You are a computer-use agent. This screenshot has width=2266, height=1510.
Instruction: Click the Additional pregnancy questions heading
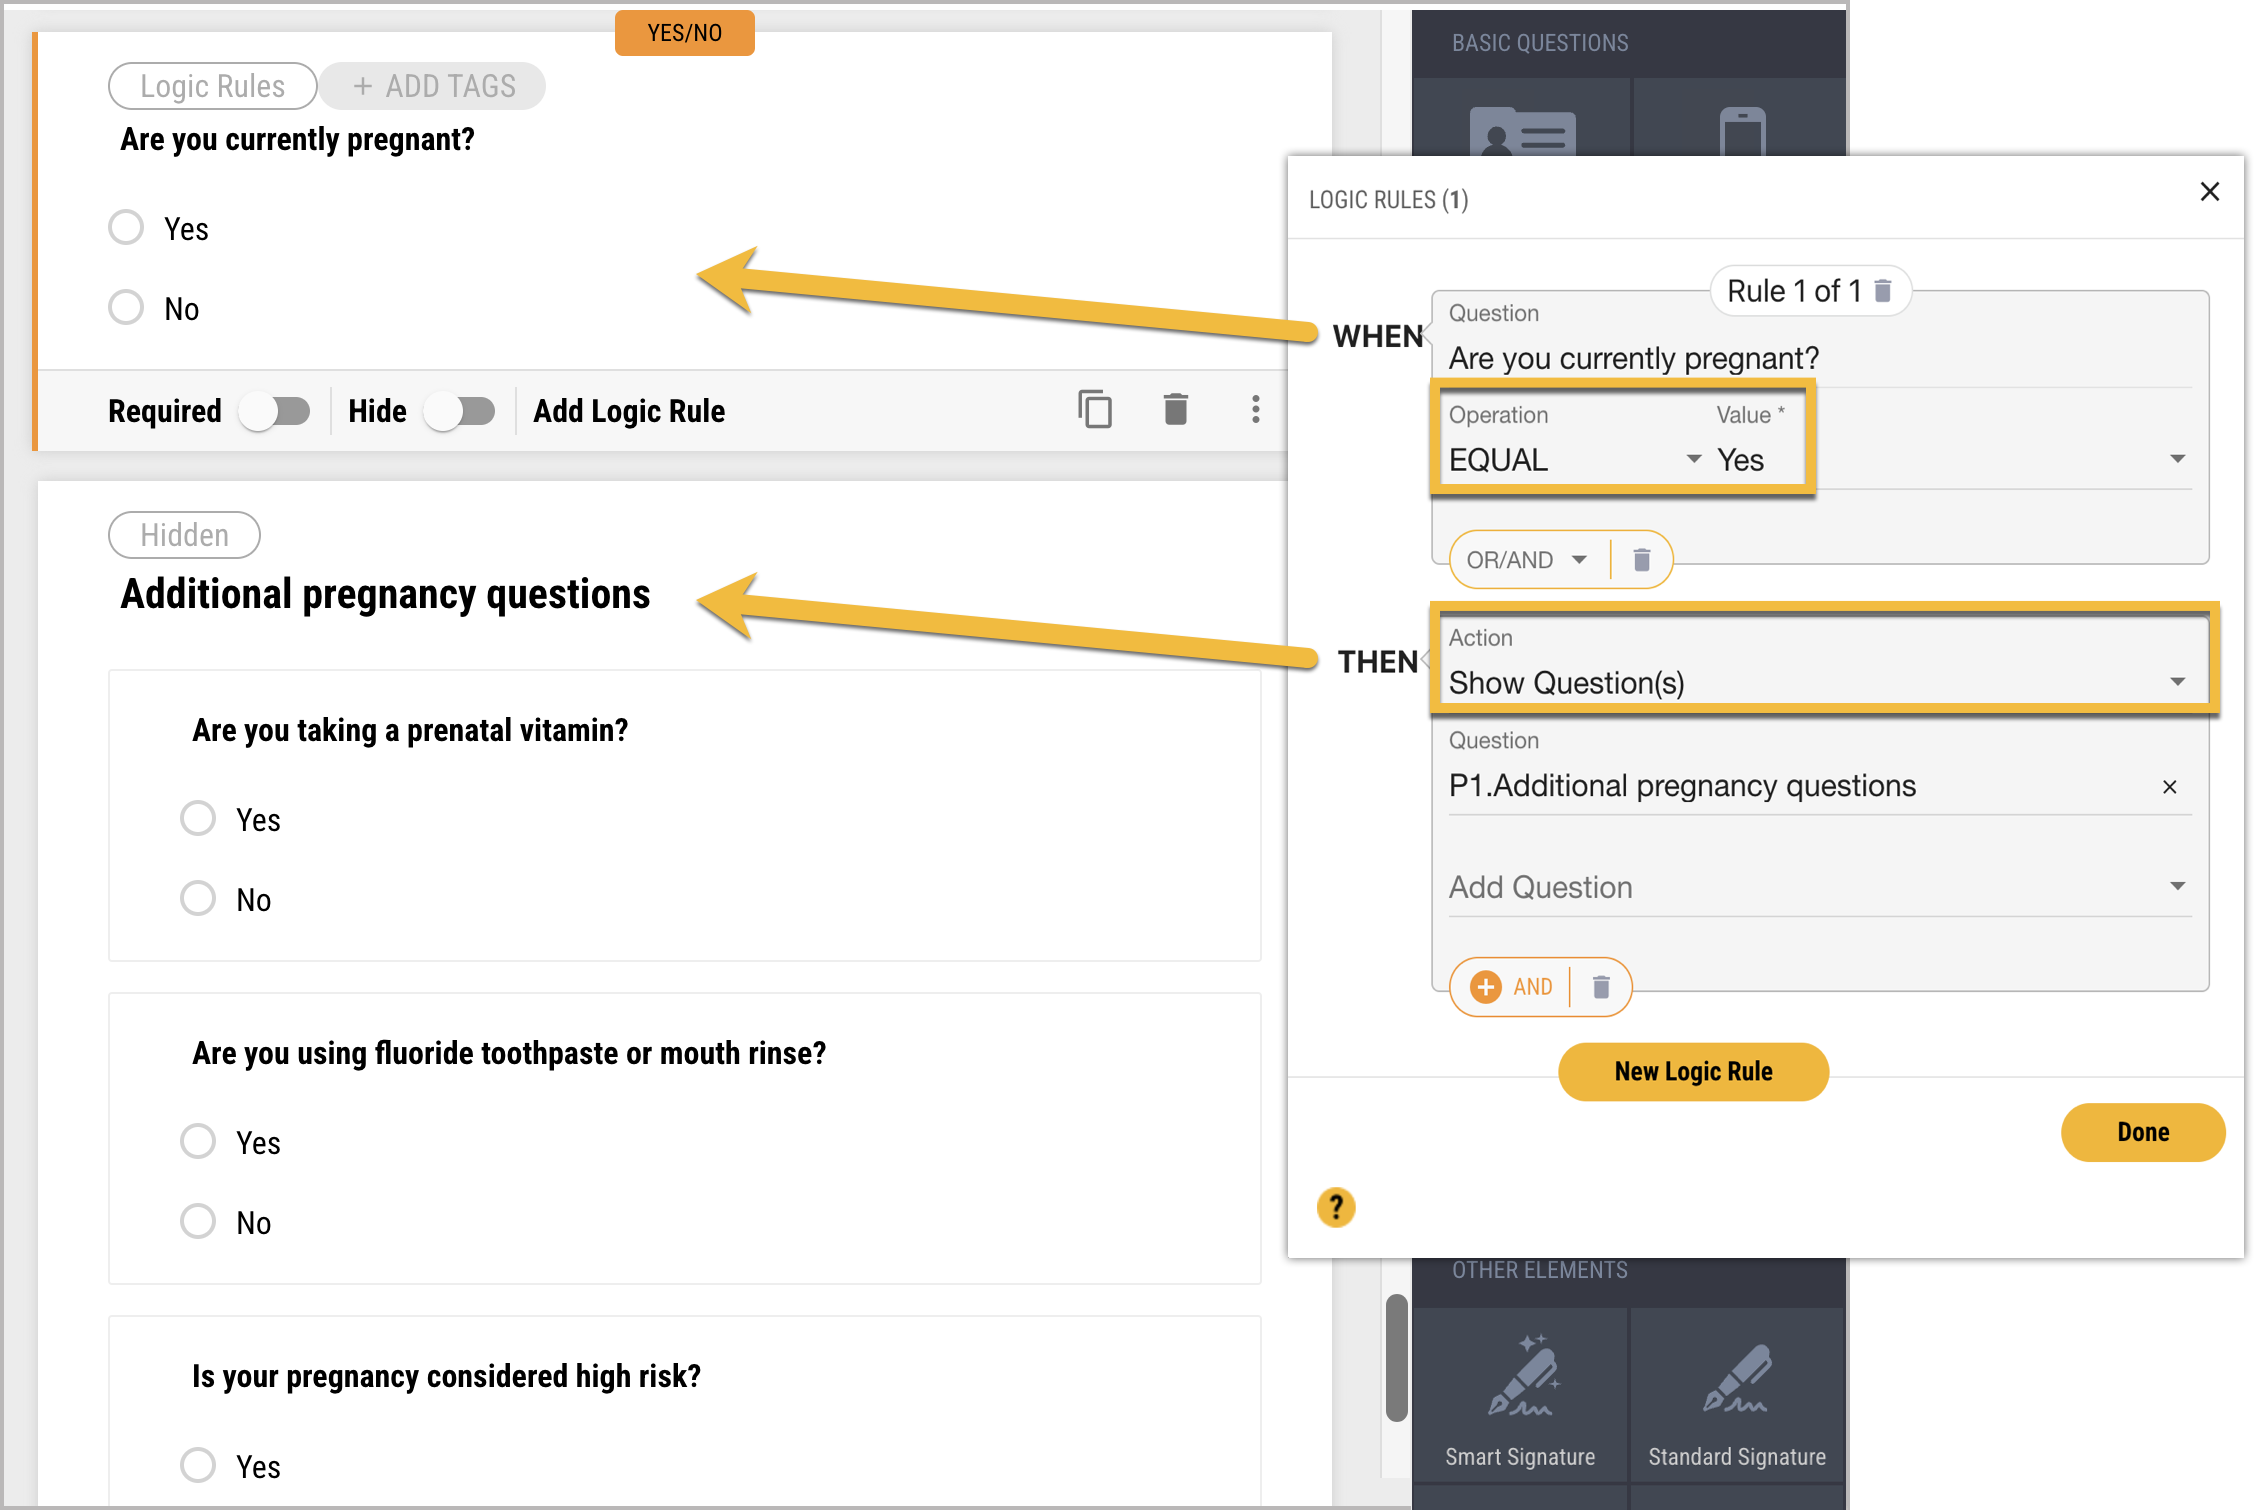[385, 594]
